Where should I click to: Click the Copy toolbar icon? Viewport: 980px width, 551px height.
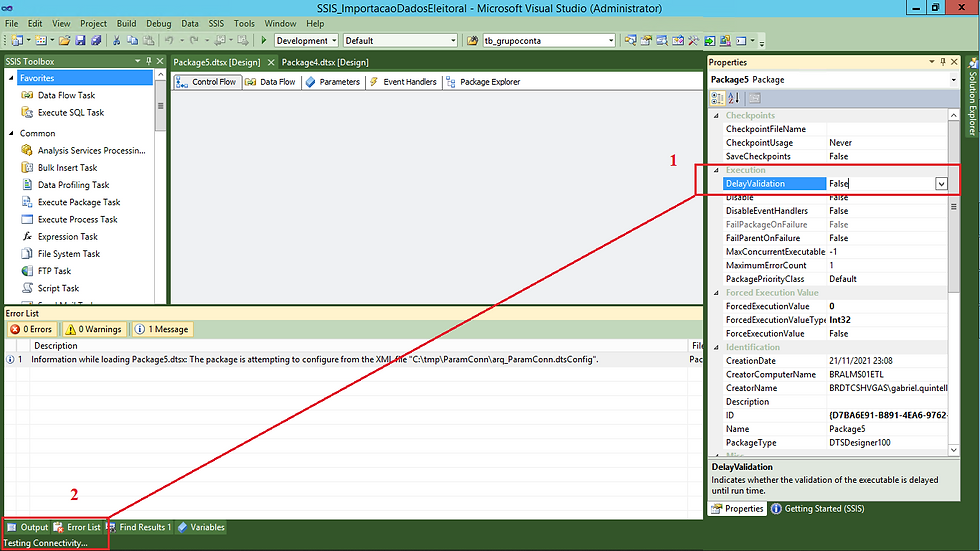[x=132, y=41]
